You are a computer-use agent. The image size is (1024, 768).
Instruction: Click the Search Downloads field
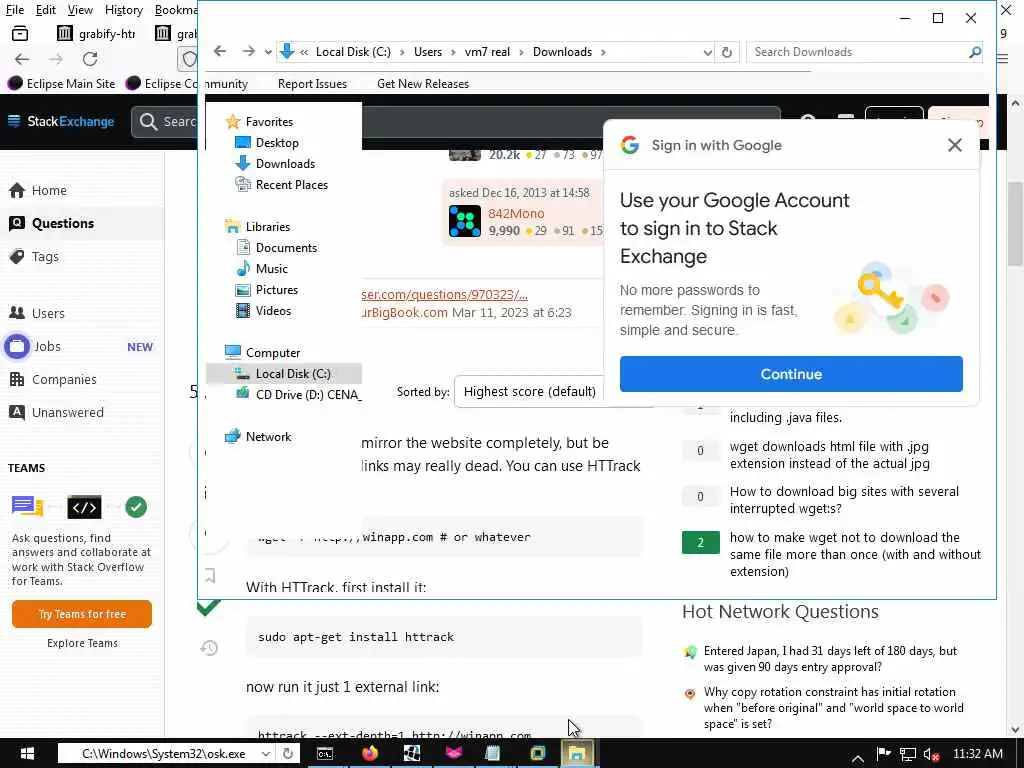[x=856, y=52]
